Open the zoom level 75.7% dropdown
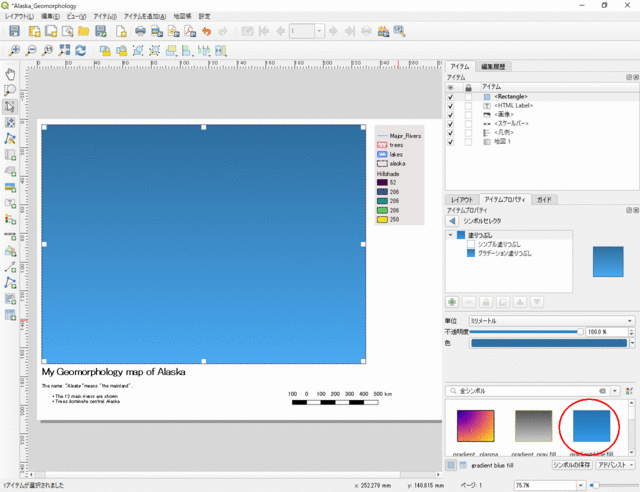640x492 pixels. tap(580, 485)
